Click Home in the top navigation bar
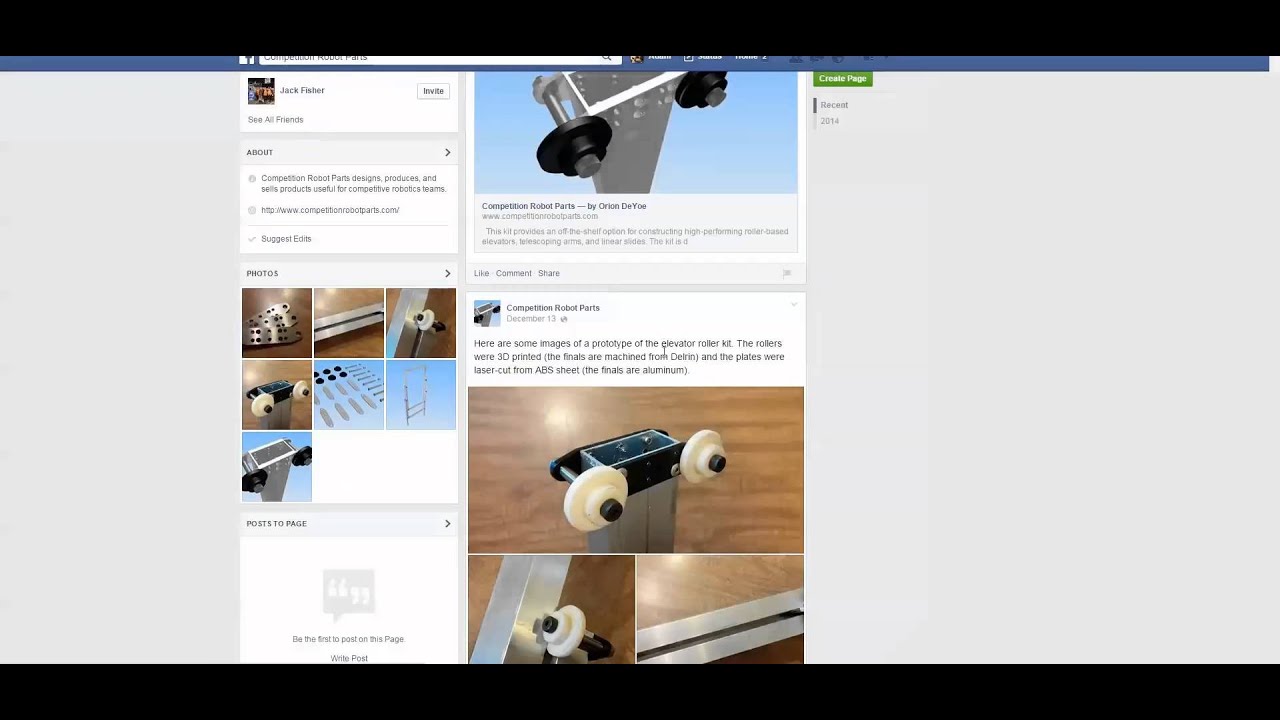The width and height of the screenshot is (1280, 720). point(747,58)
